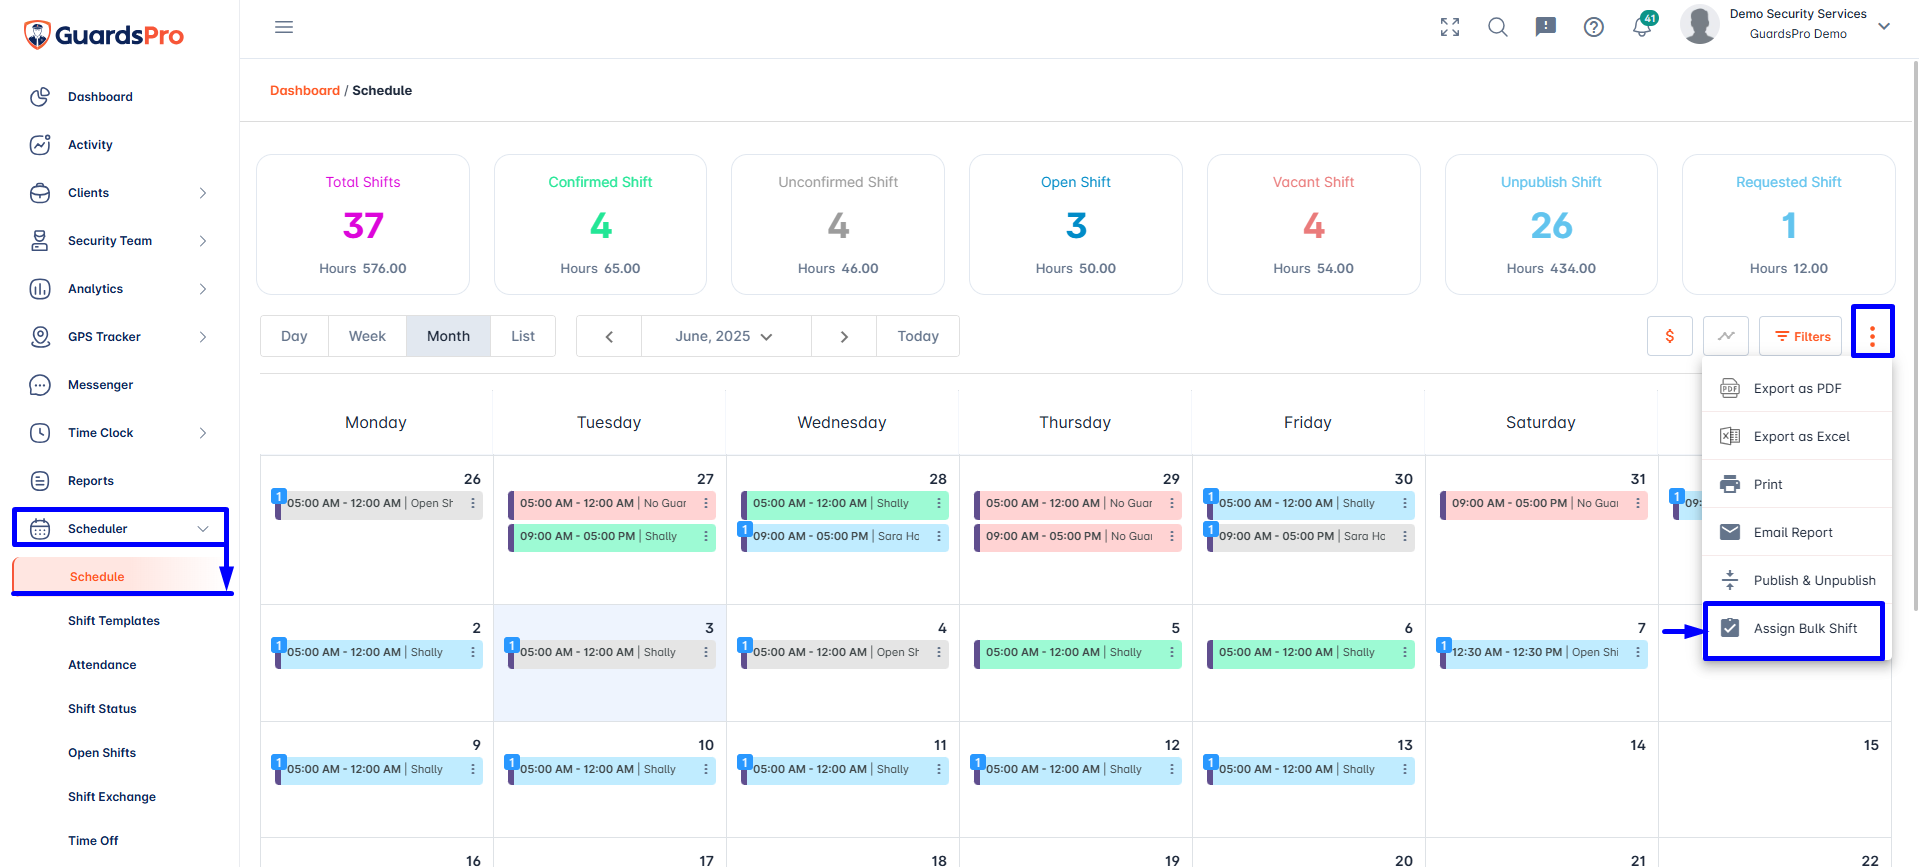Click the Email Report envelope icon
Screen dimensions: 1919x867
pos(1730,532)
